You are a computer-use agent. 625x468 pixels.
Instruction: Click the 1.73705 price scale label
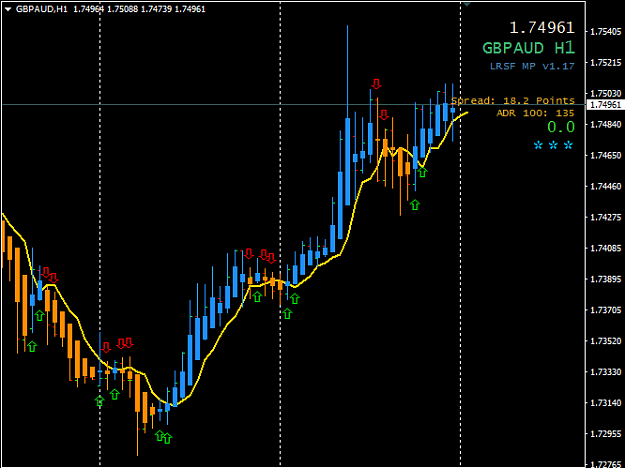click(605, 310)
